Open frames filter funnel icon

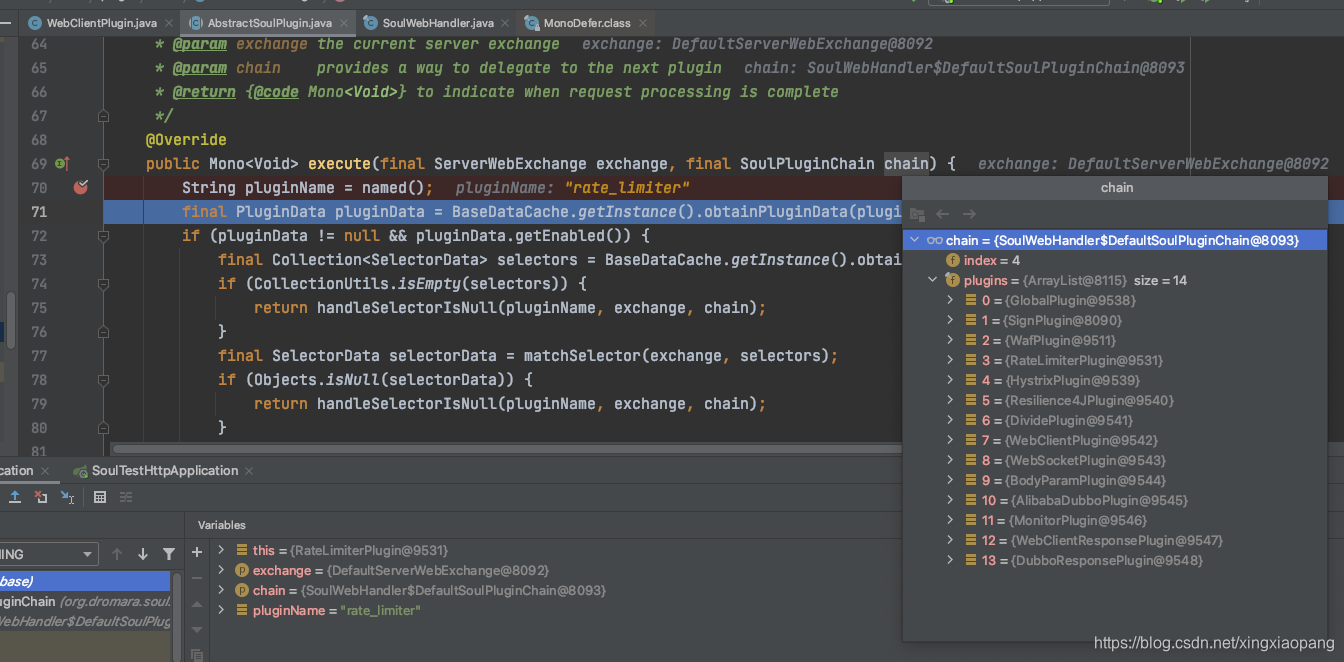tap(169, 554)
